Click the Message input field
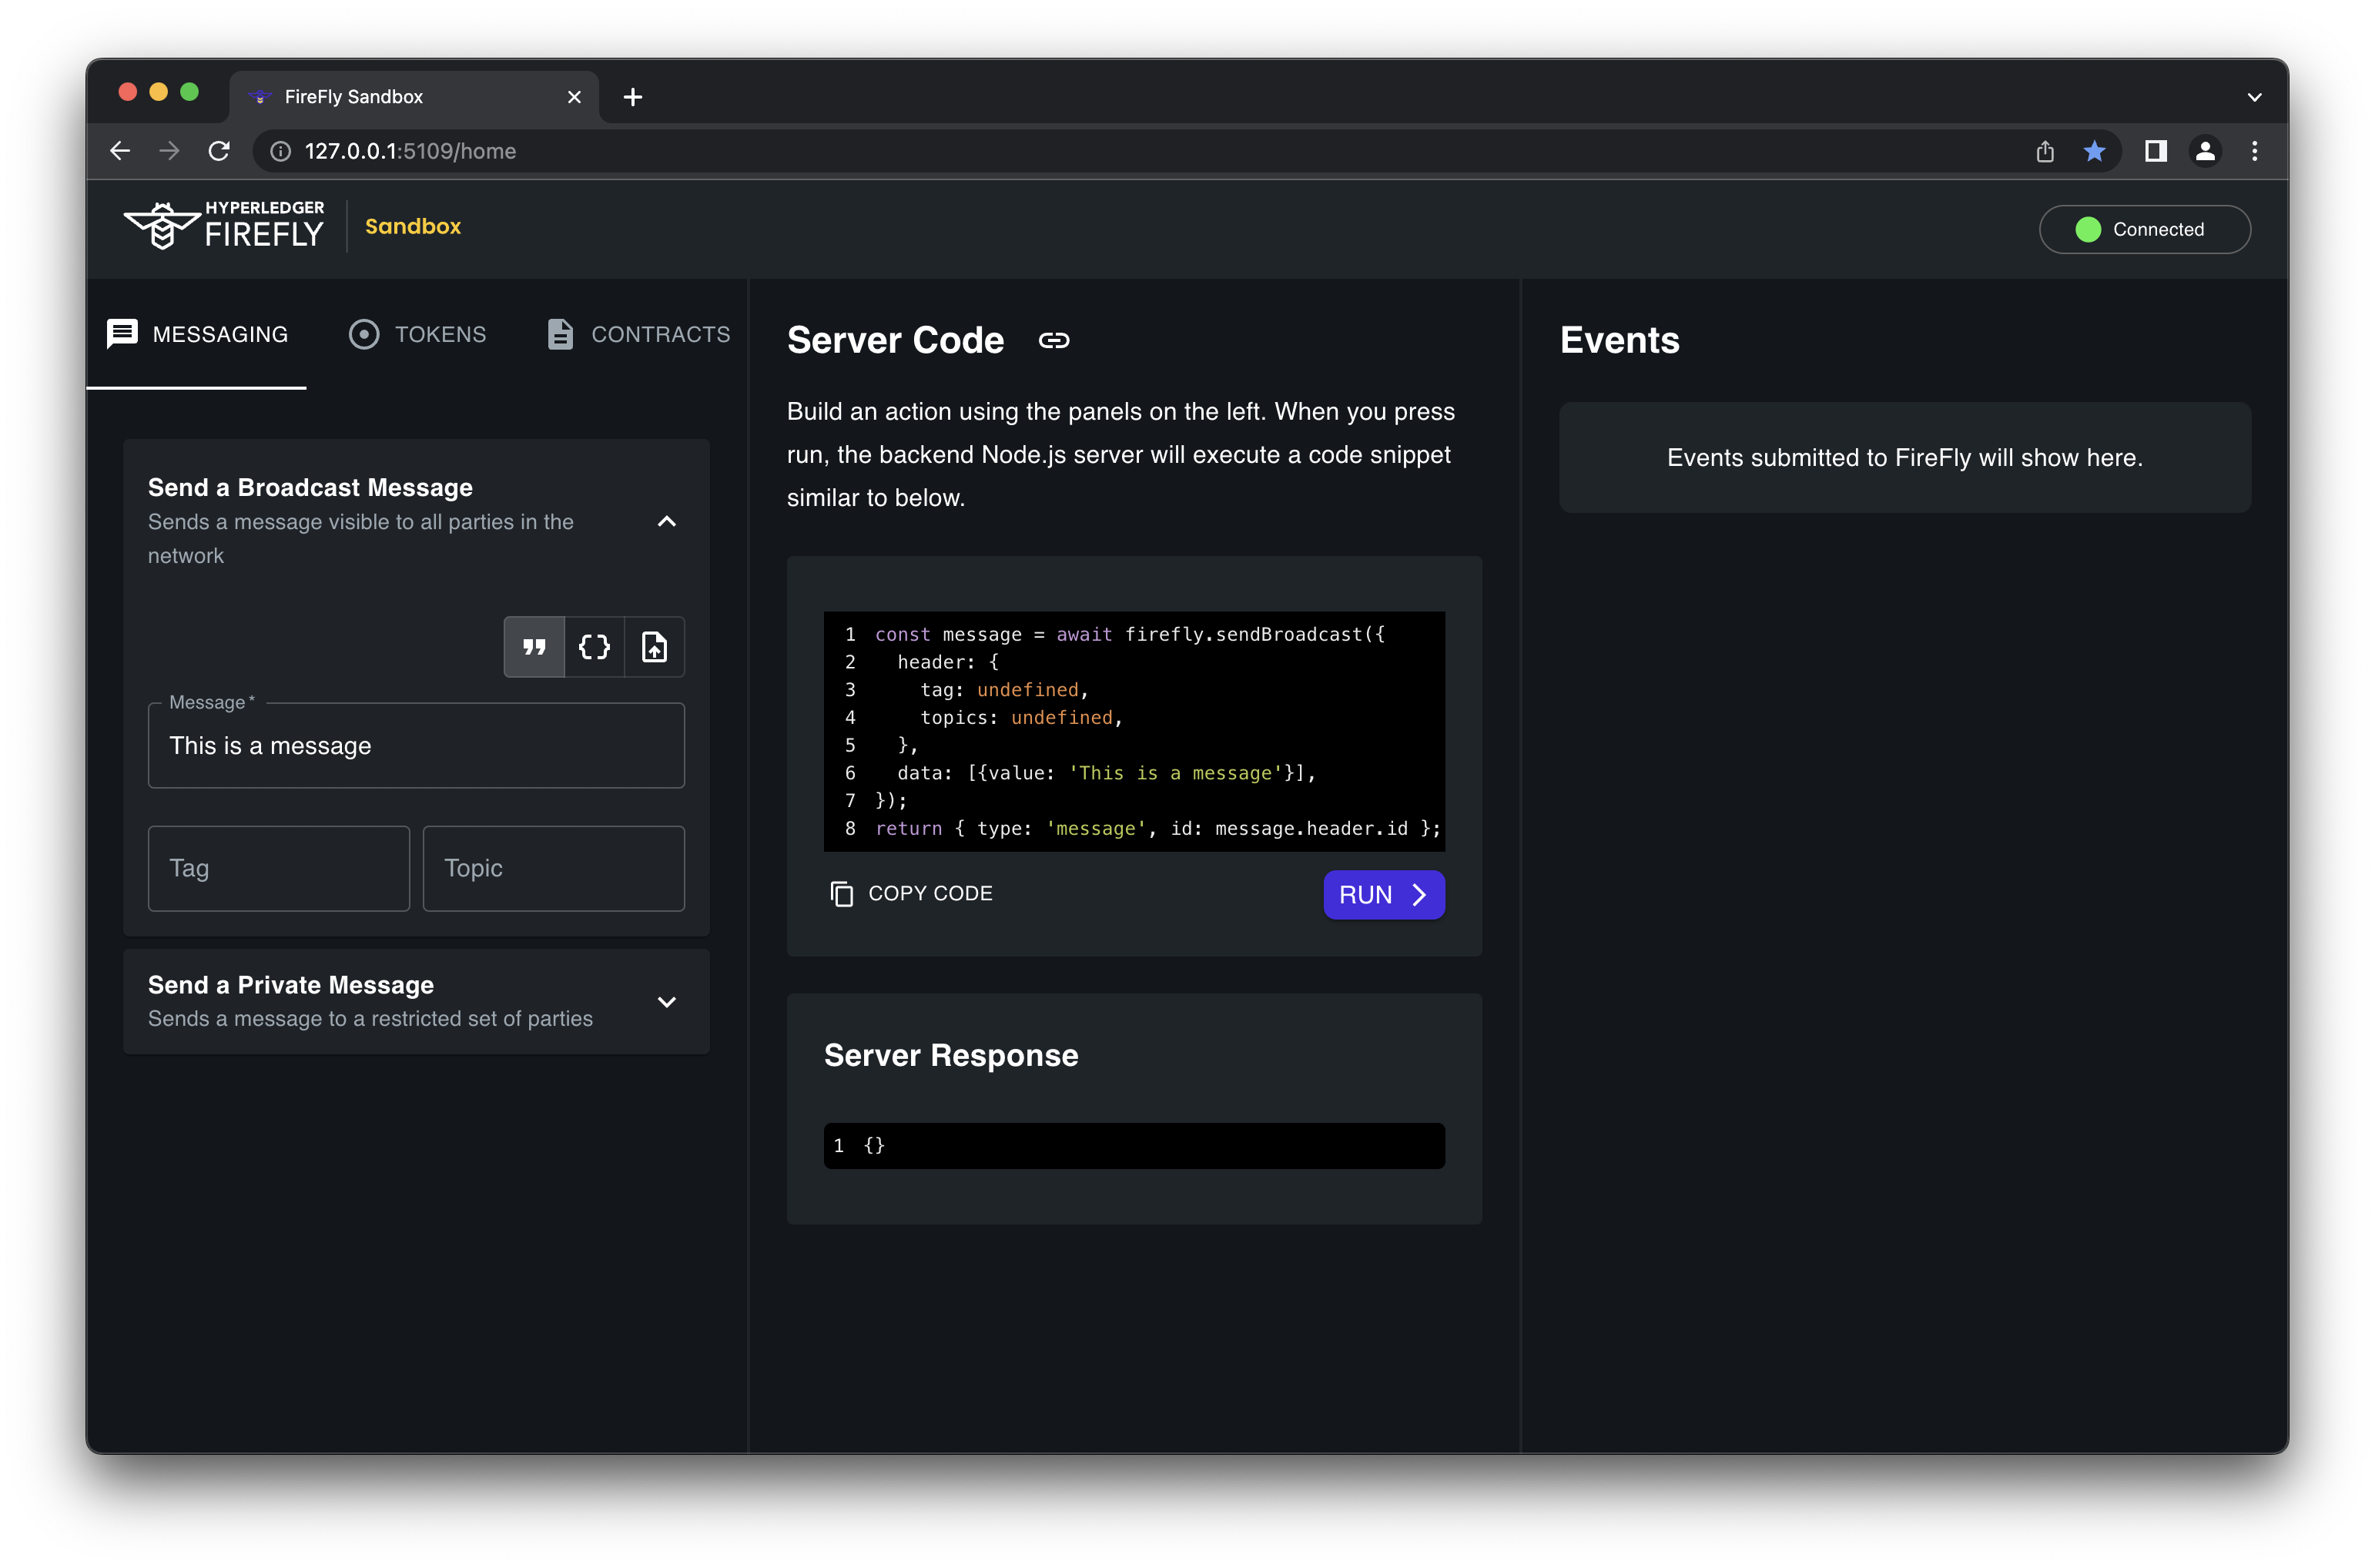This screenshot has width=2375, height=1568. pos(417,744)
